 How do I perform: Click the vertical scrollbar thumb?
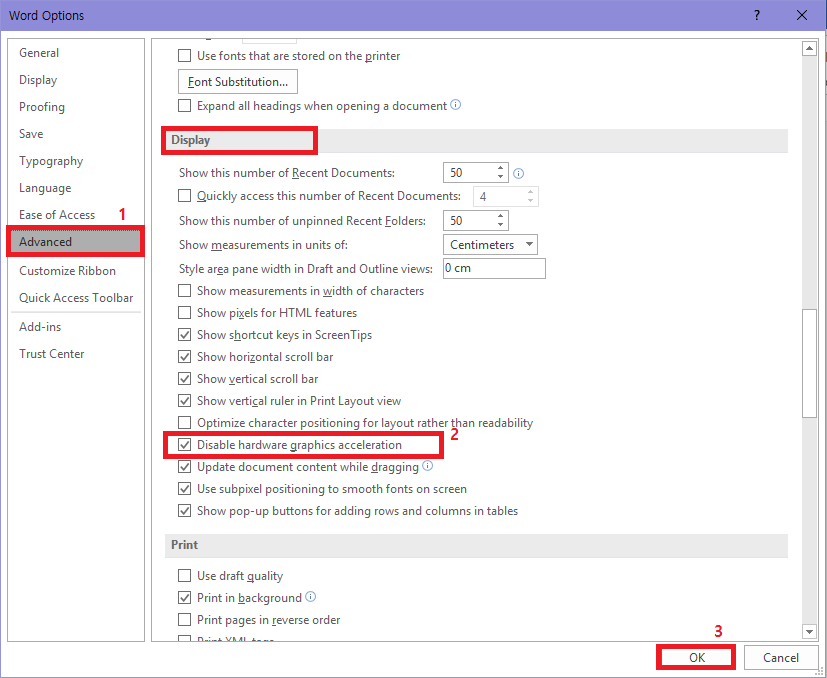click(x=809, y=363)
